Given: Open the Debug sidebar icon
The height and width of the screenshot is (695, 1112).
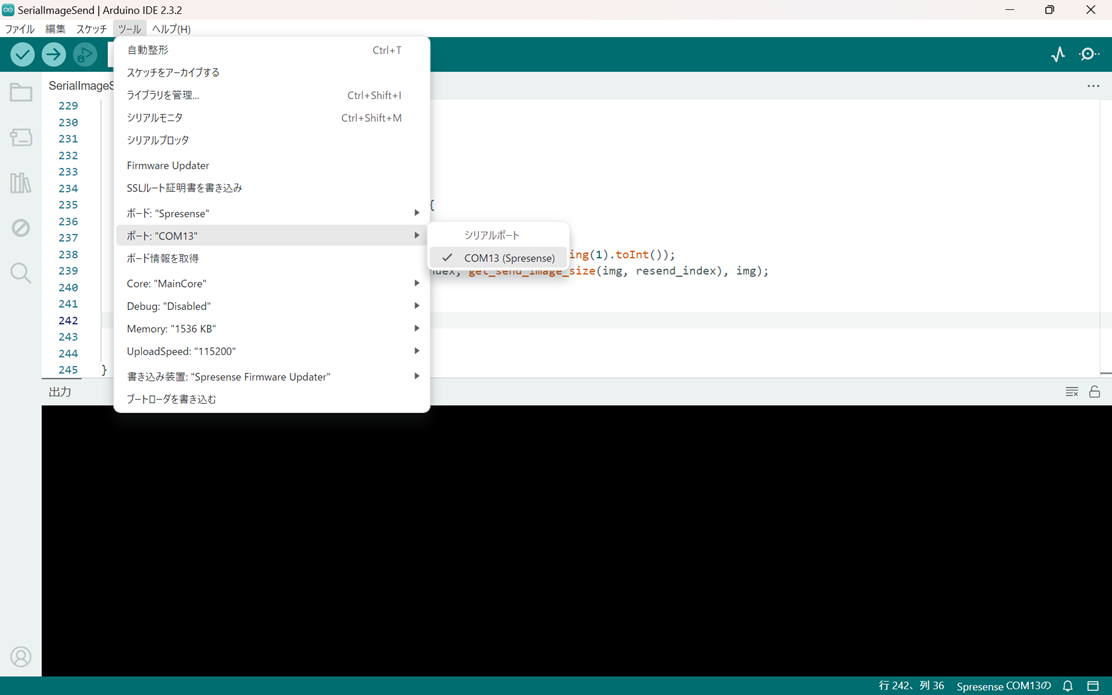Looking at the screenshot, I should click(21, 228).
